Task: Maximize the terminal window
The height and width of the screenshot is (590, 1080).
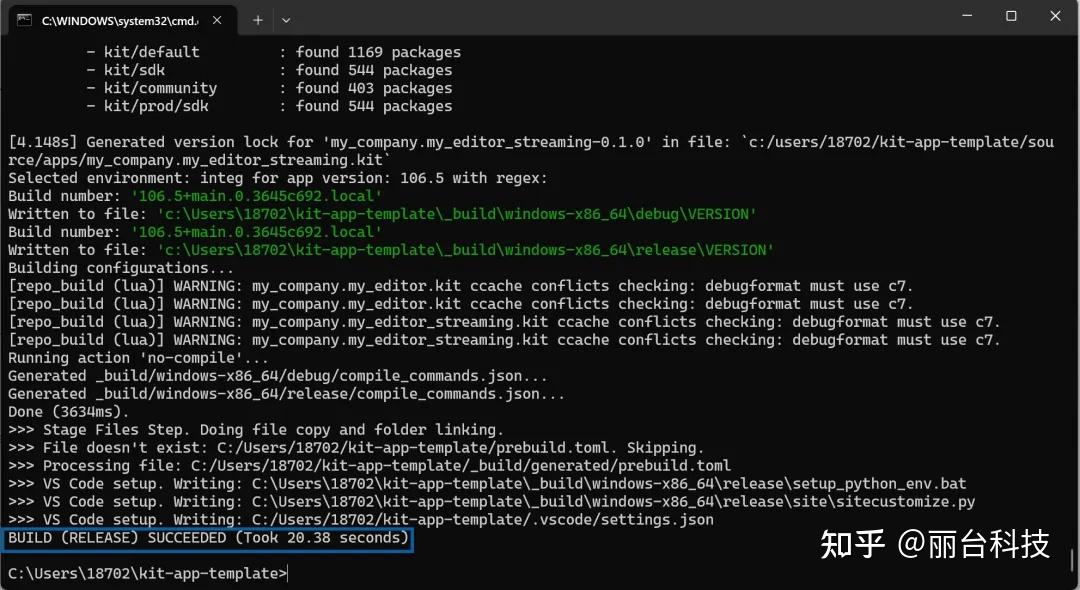Action: pos(1011,16)
